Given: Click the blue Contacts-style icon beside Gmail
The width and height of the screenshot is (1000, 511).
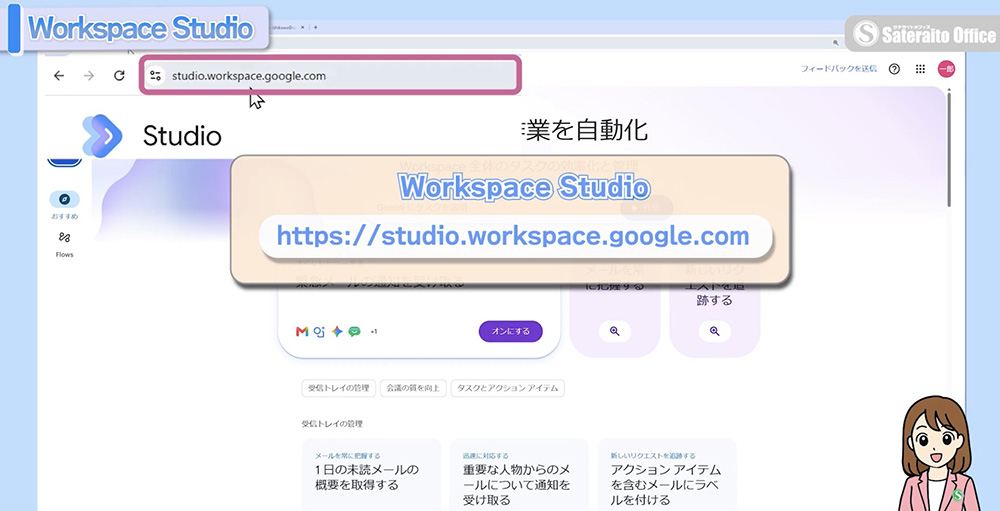Looking at the screenshot, I should (320, 332).
